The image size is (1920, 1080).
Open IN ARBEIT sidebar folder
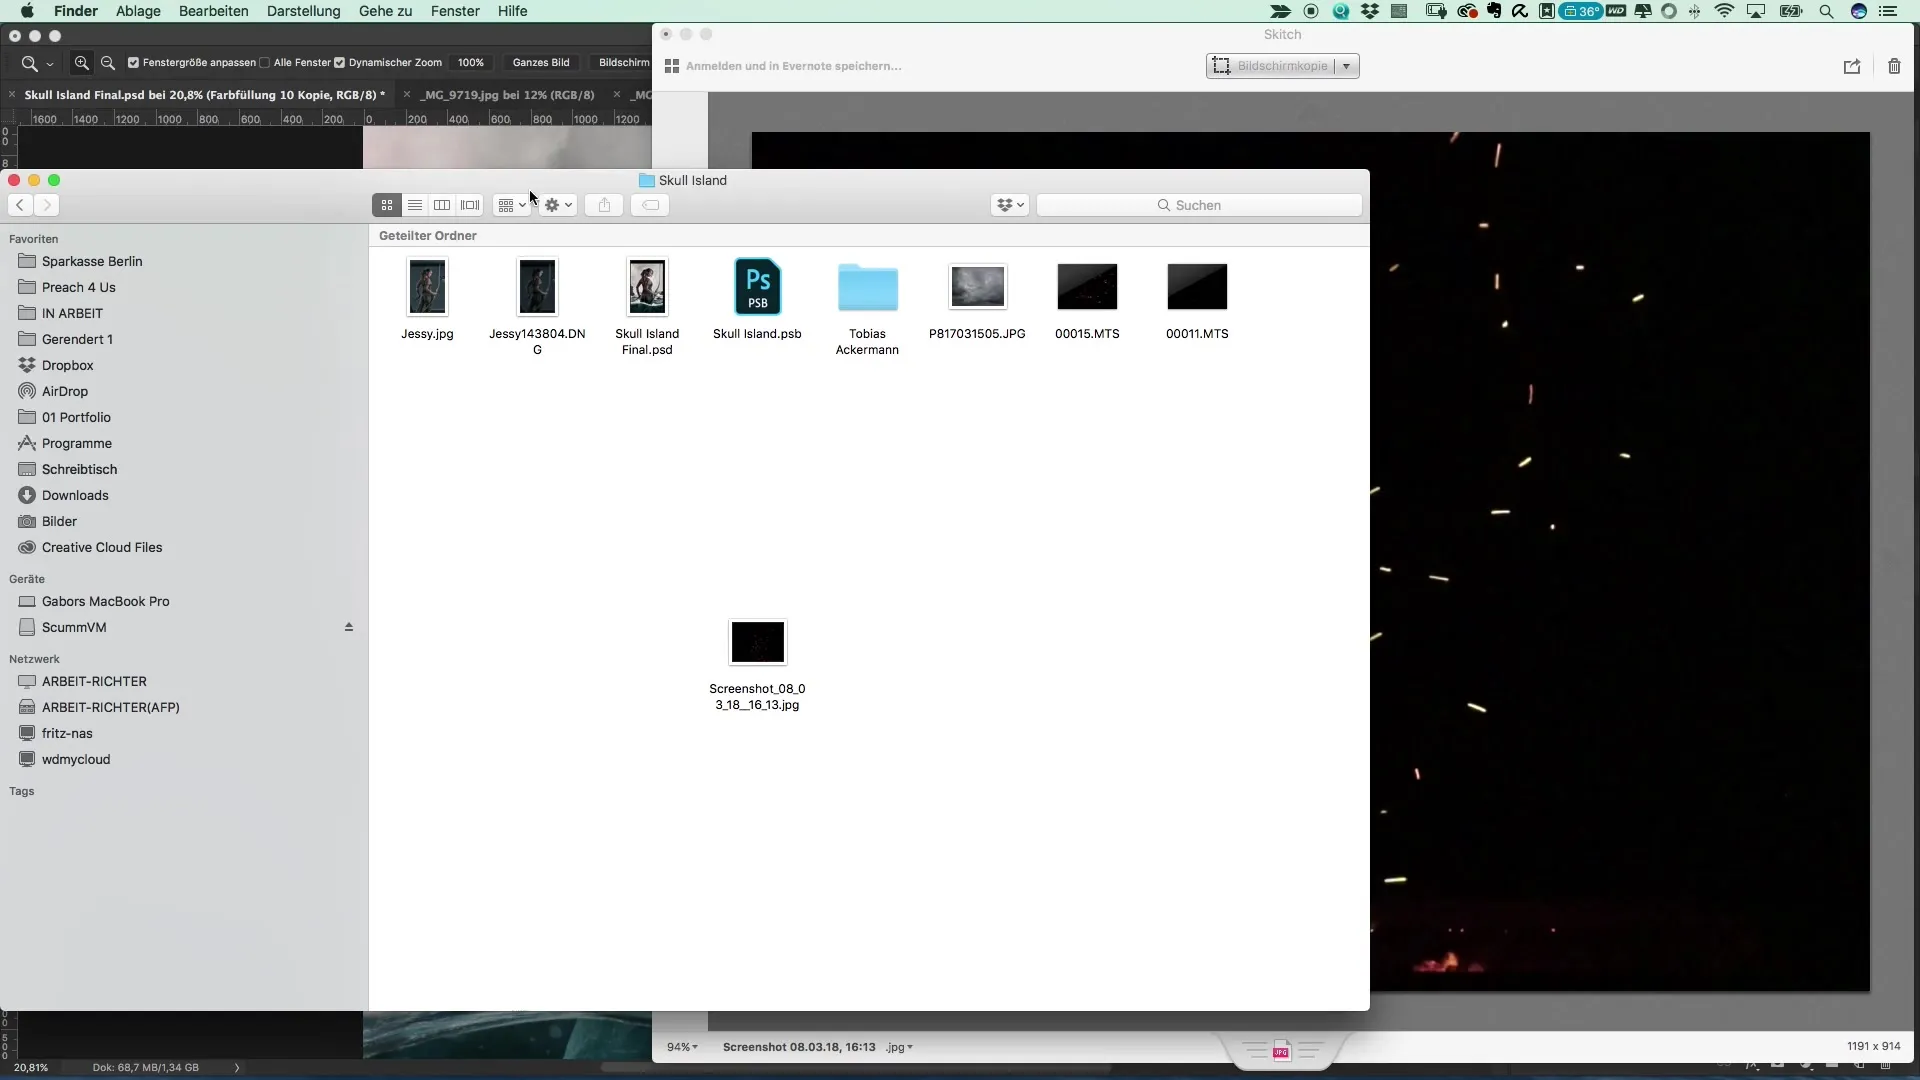point(72,313)
